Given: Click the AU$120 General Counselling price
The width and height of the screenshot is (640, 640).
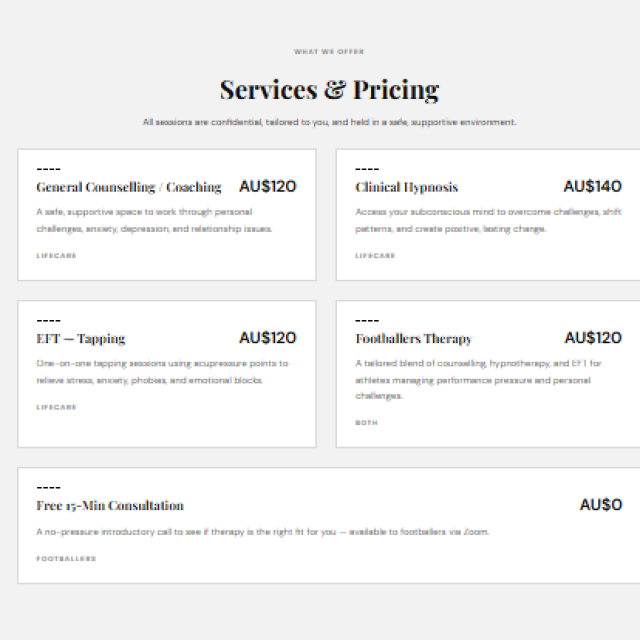Looking at the screenshot, I should click(x=267, y=186).
